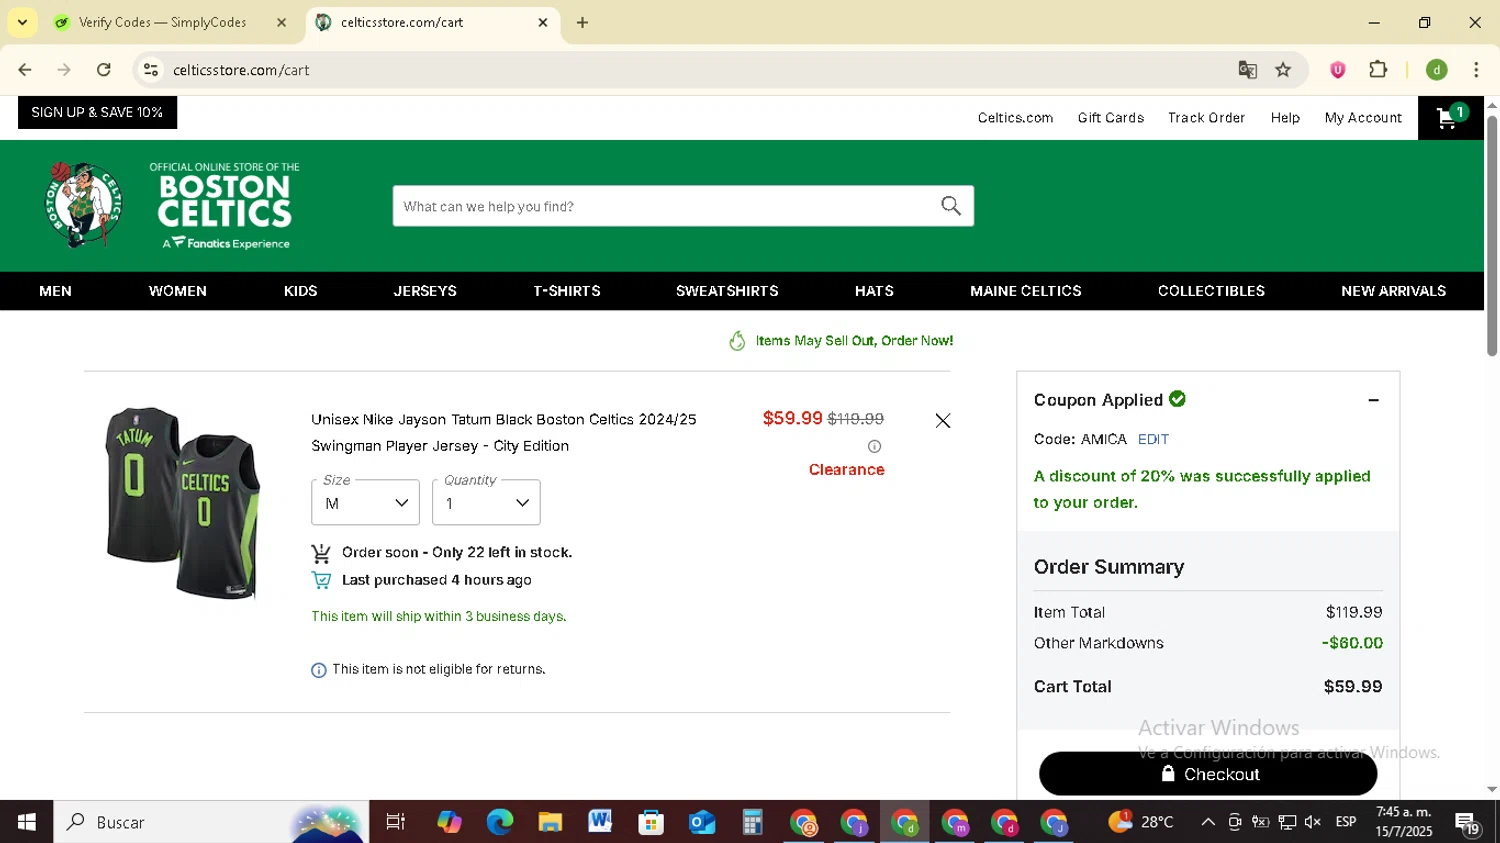Open the notification center icon

[x=1467, y=823]
